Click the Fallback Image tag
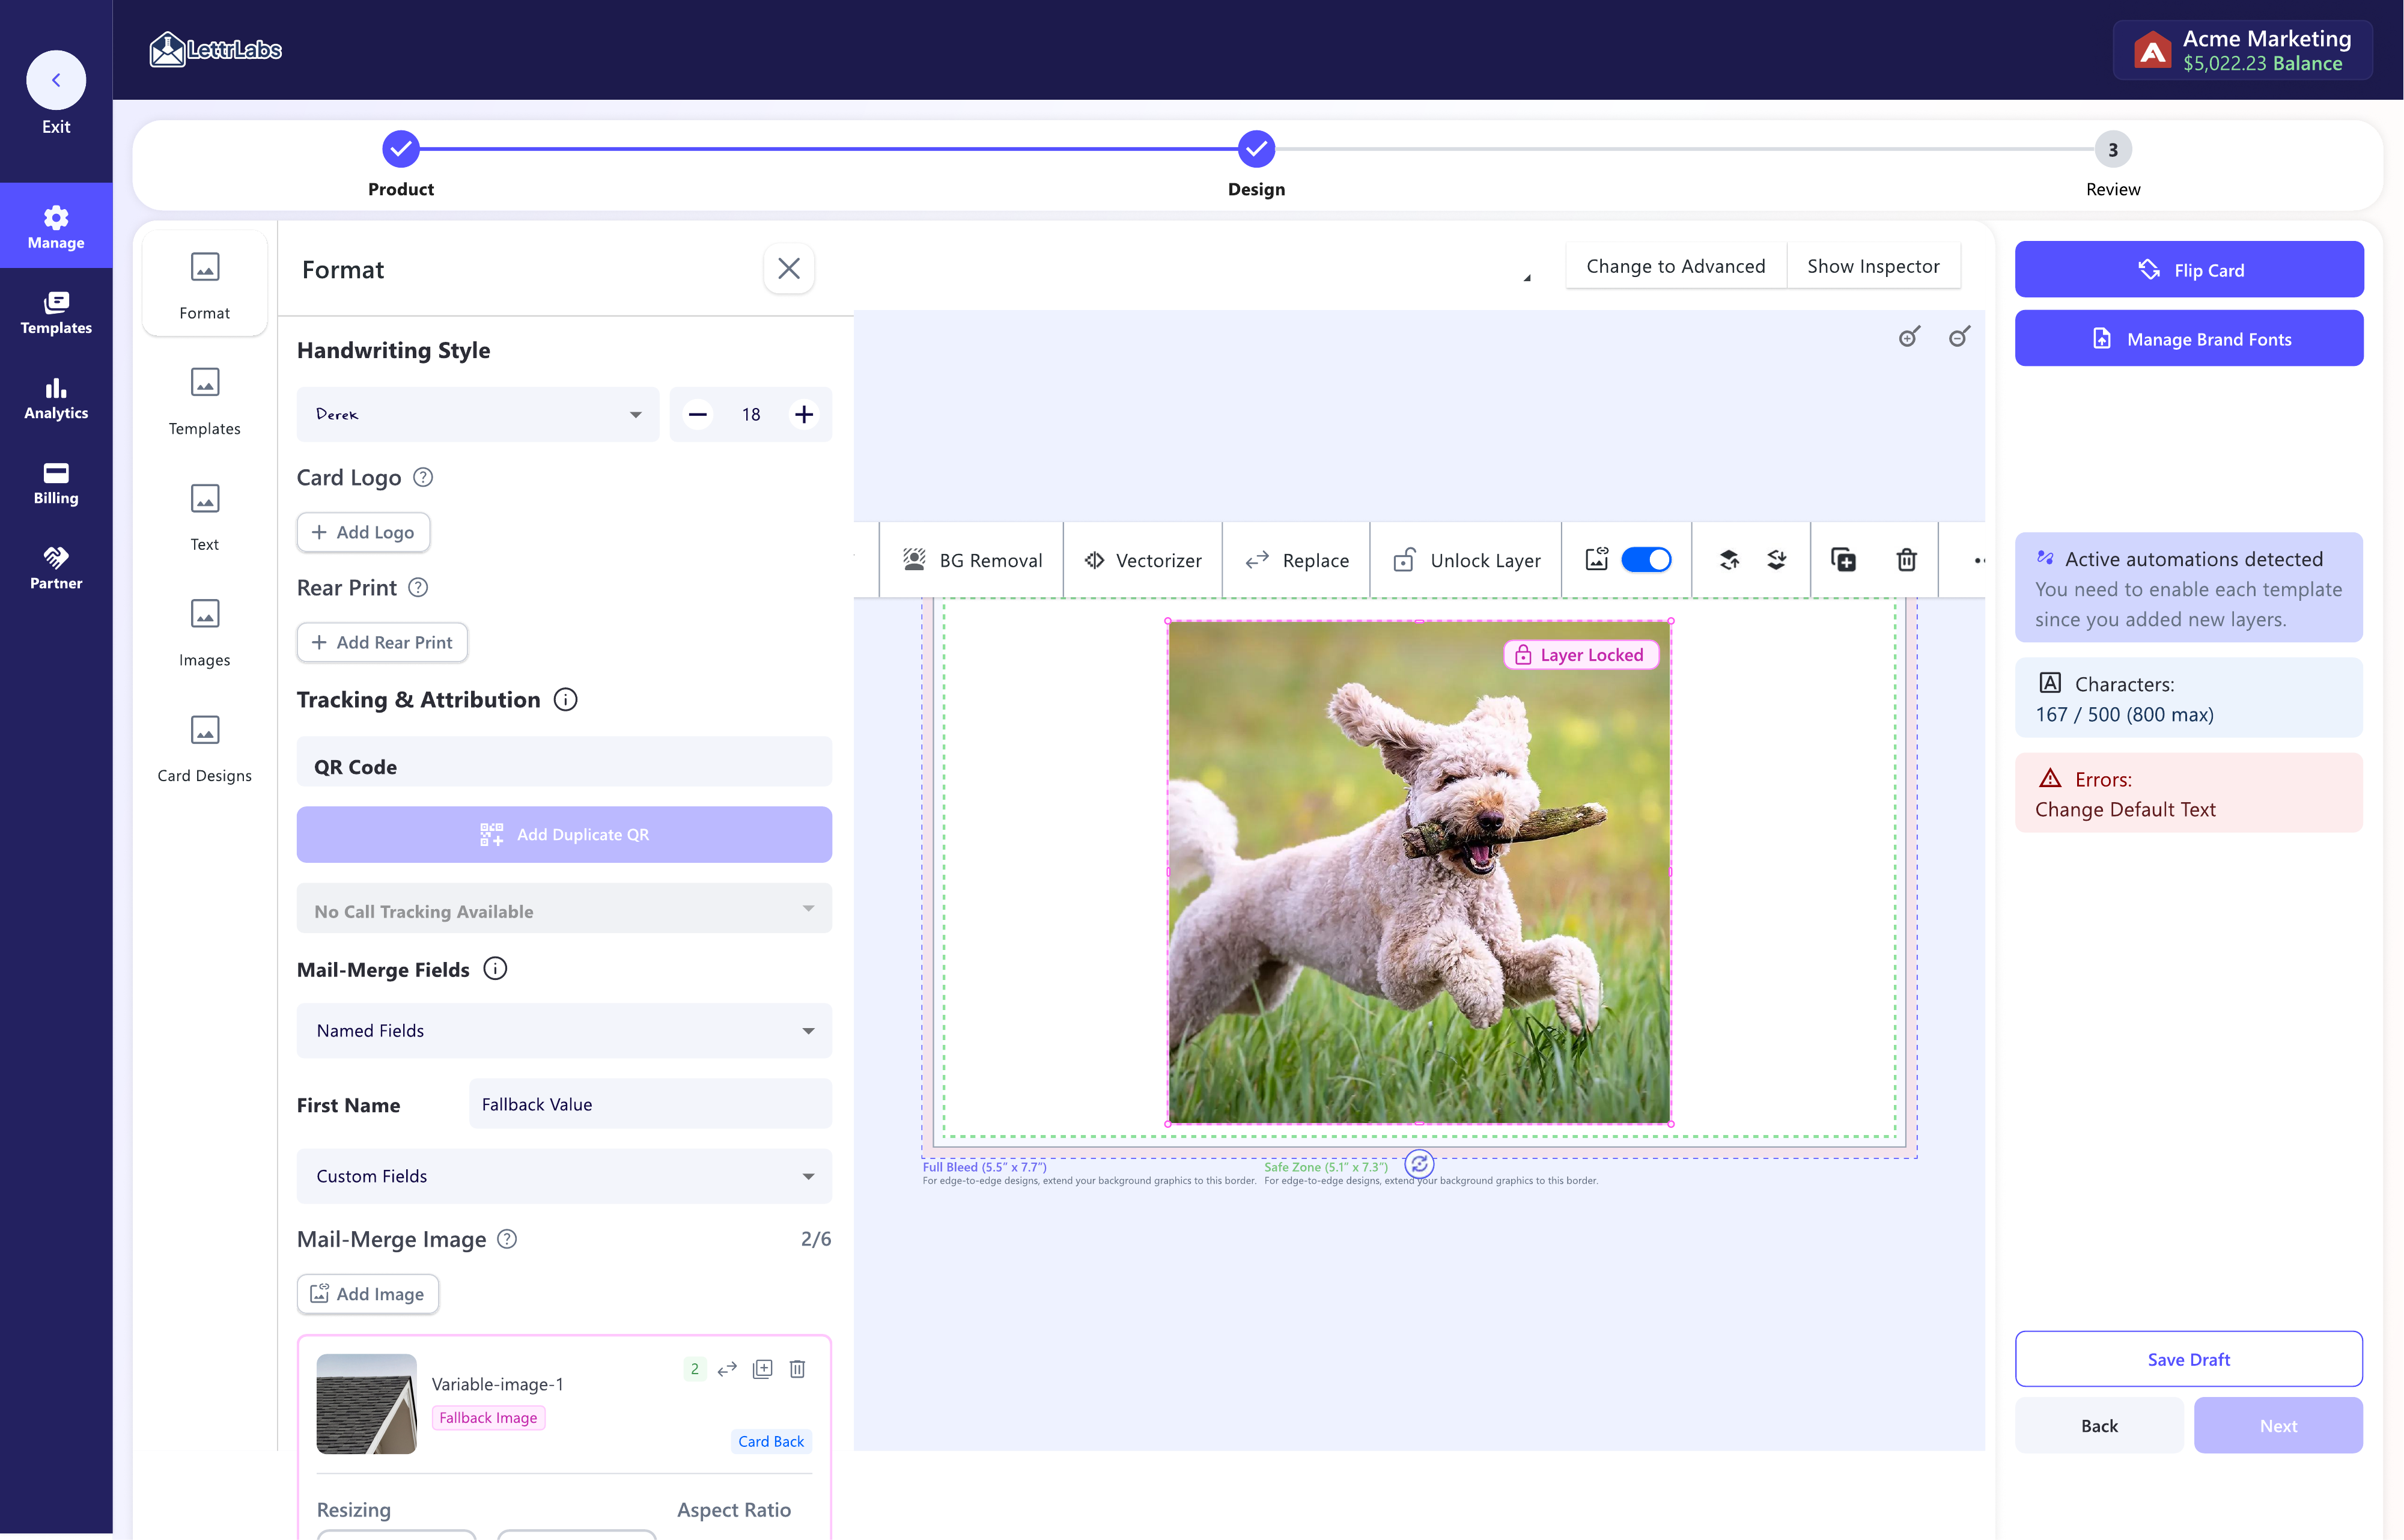 click(x=488, y=1417)
